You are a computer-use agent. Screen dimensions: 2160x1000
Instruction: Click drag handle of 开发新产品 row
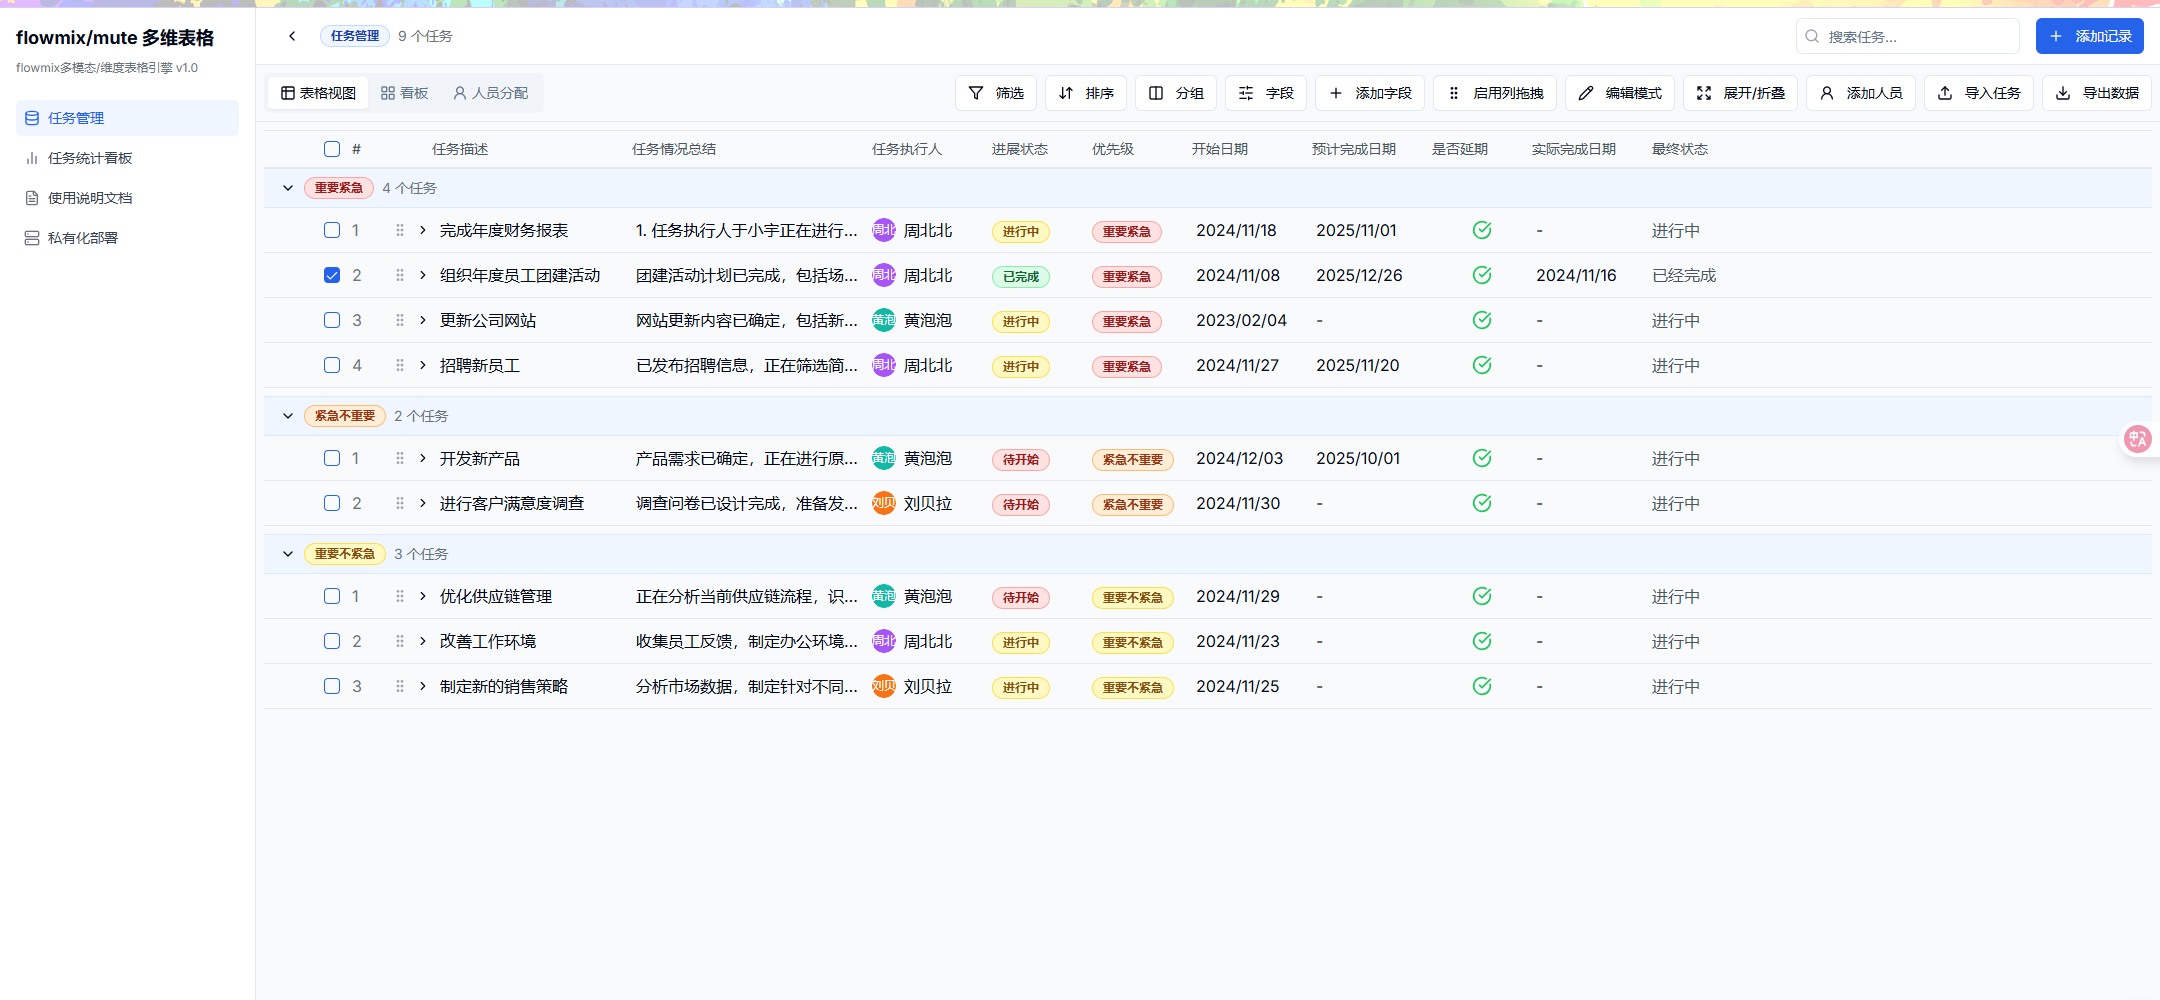click(x=400, y=458)
